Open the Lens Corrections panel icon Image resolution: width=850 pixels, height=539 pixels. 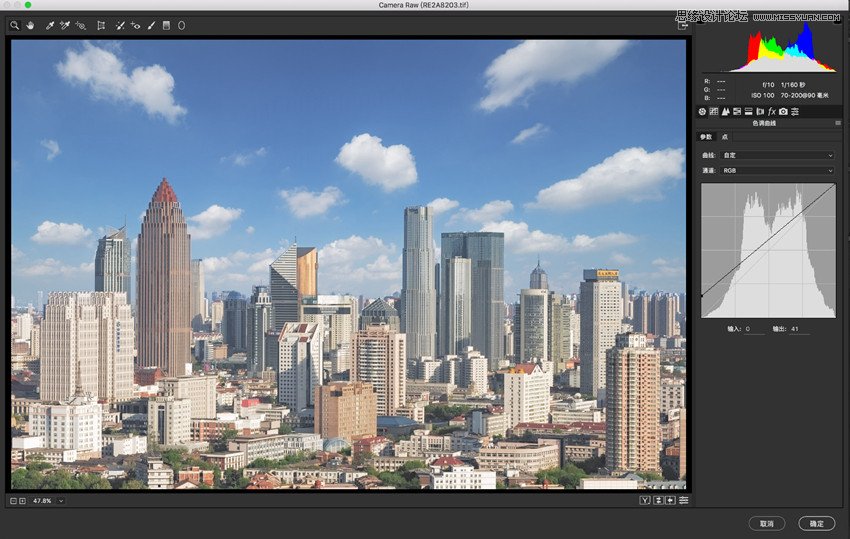(760, 112)
